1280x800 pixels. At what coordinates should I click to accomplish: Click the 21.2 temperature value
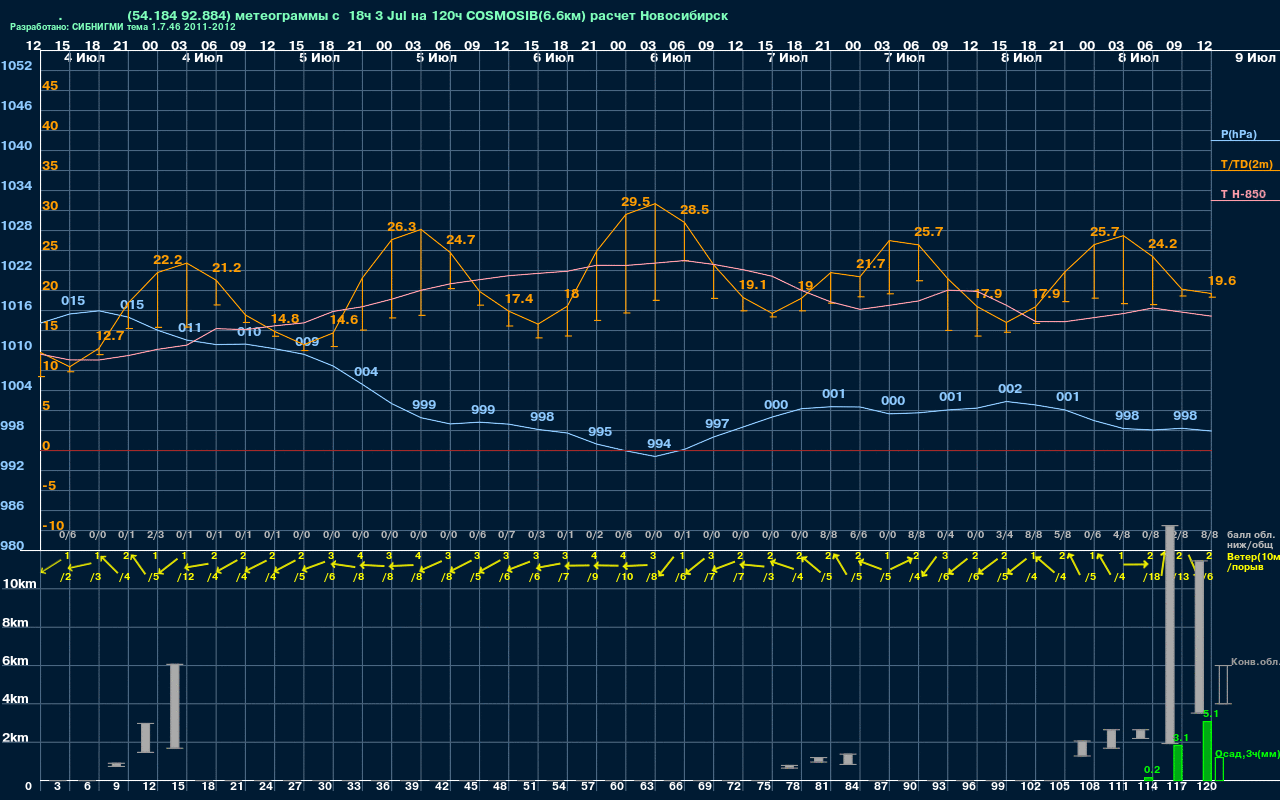coord(227,268)
